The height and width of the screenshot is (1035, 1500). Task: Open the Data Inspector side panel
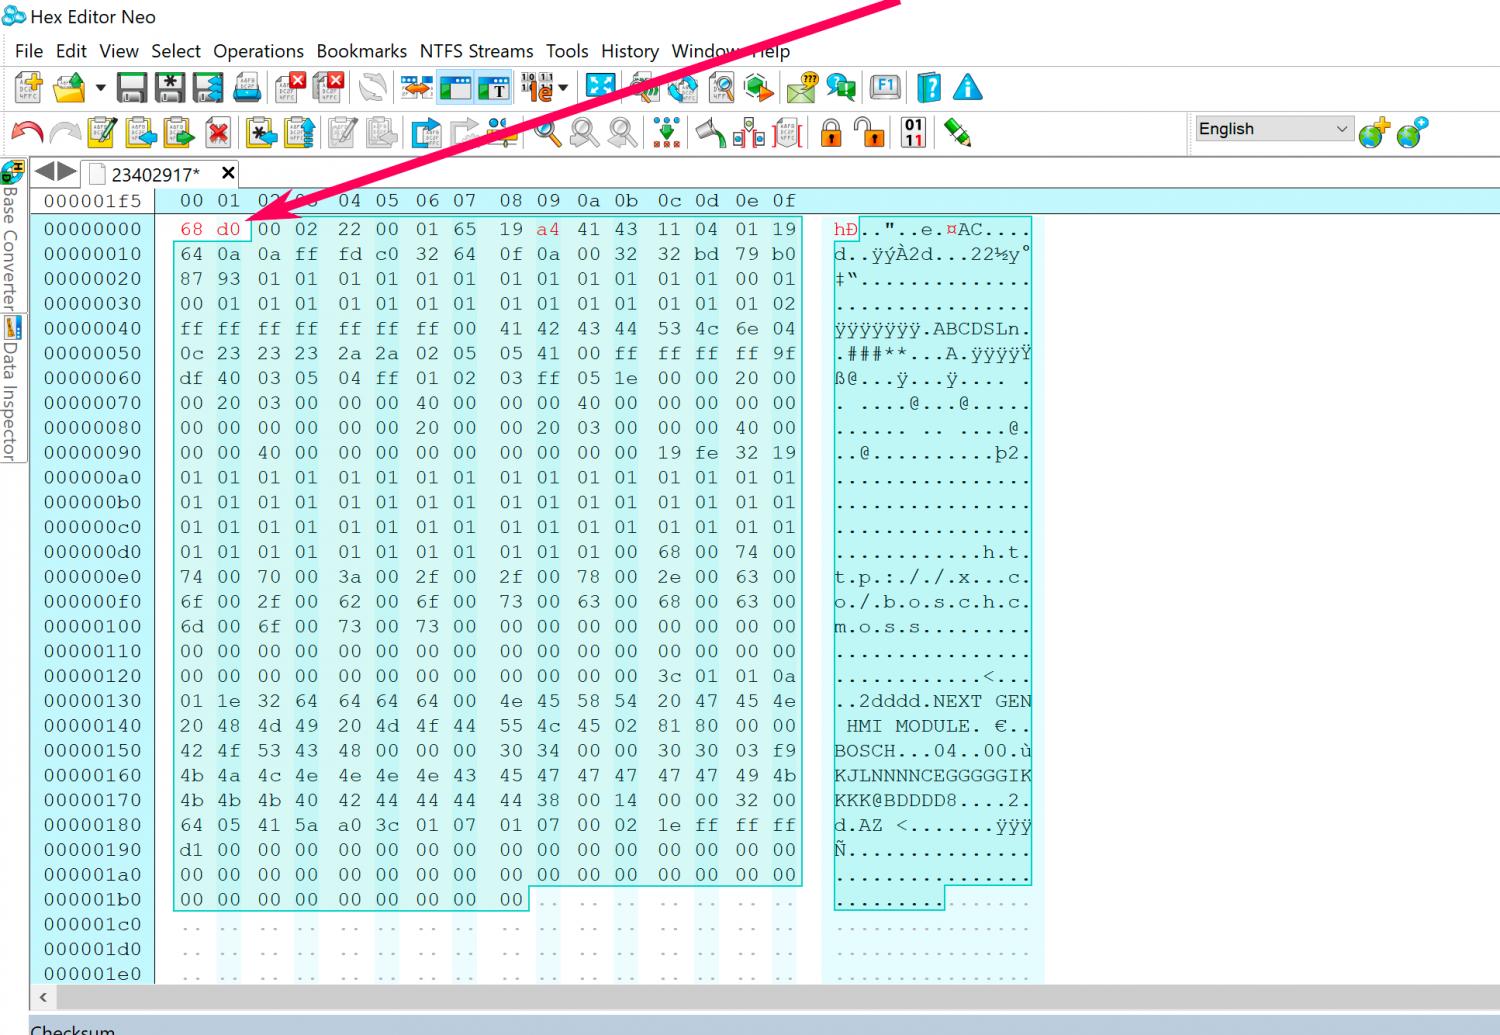(x=11, y=390)
